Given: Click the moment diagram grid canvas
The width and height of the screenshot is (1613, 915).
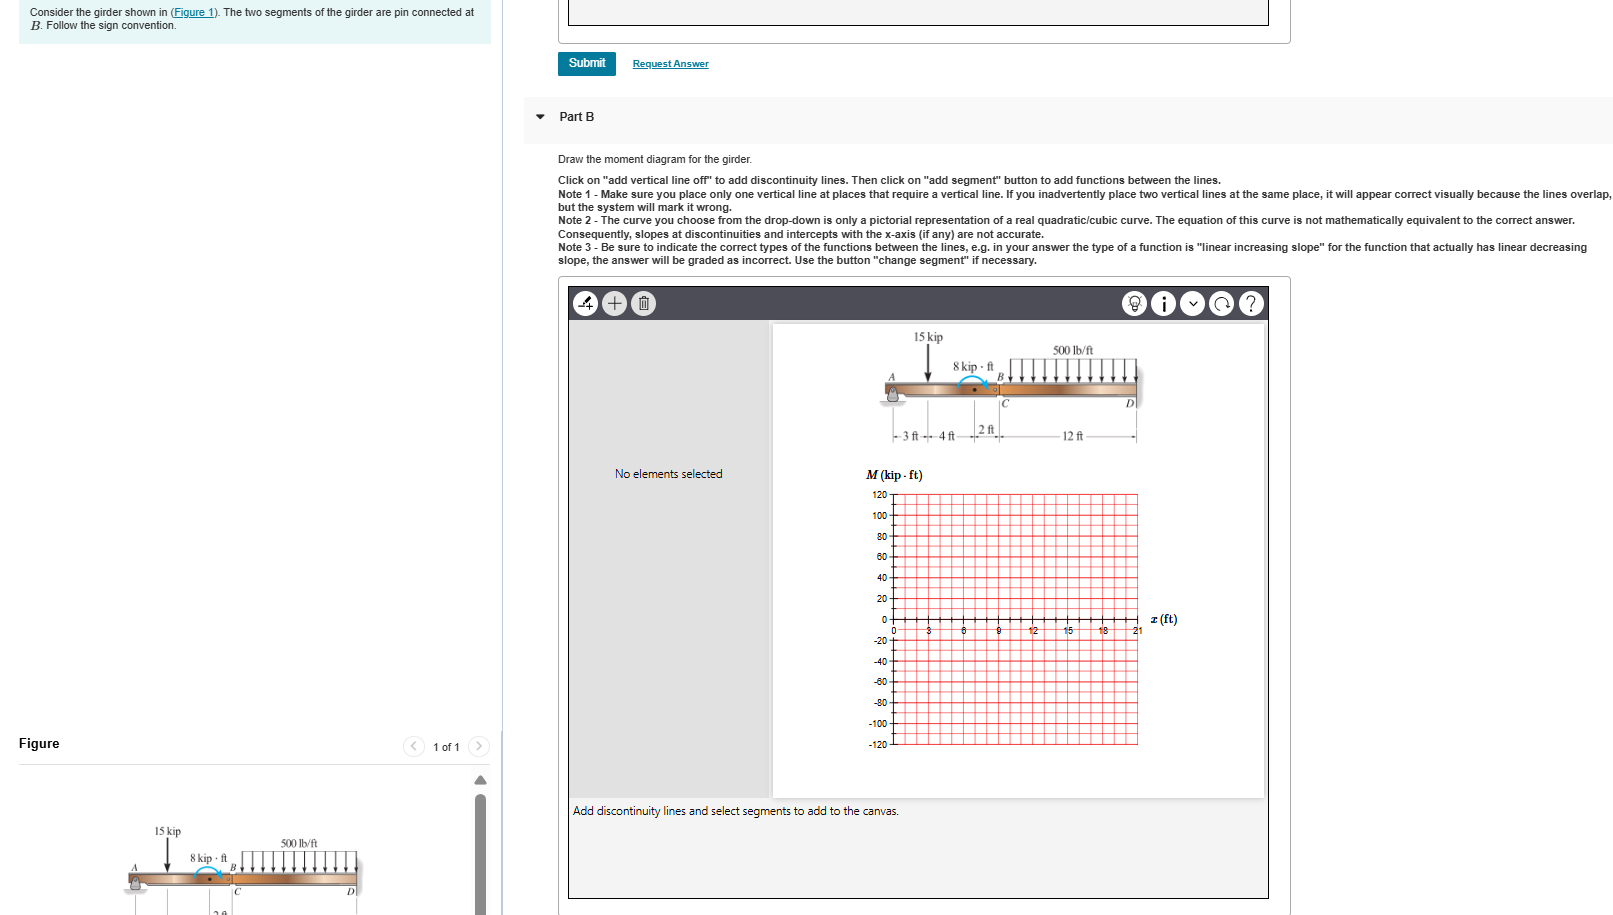Looking at the screenshot, I should click(x=1015, y=619).
